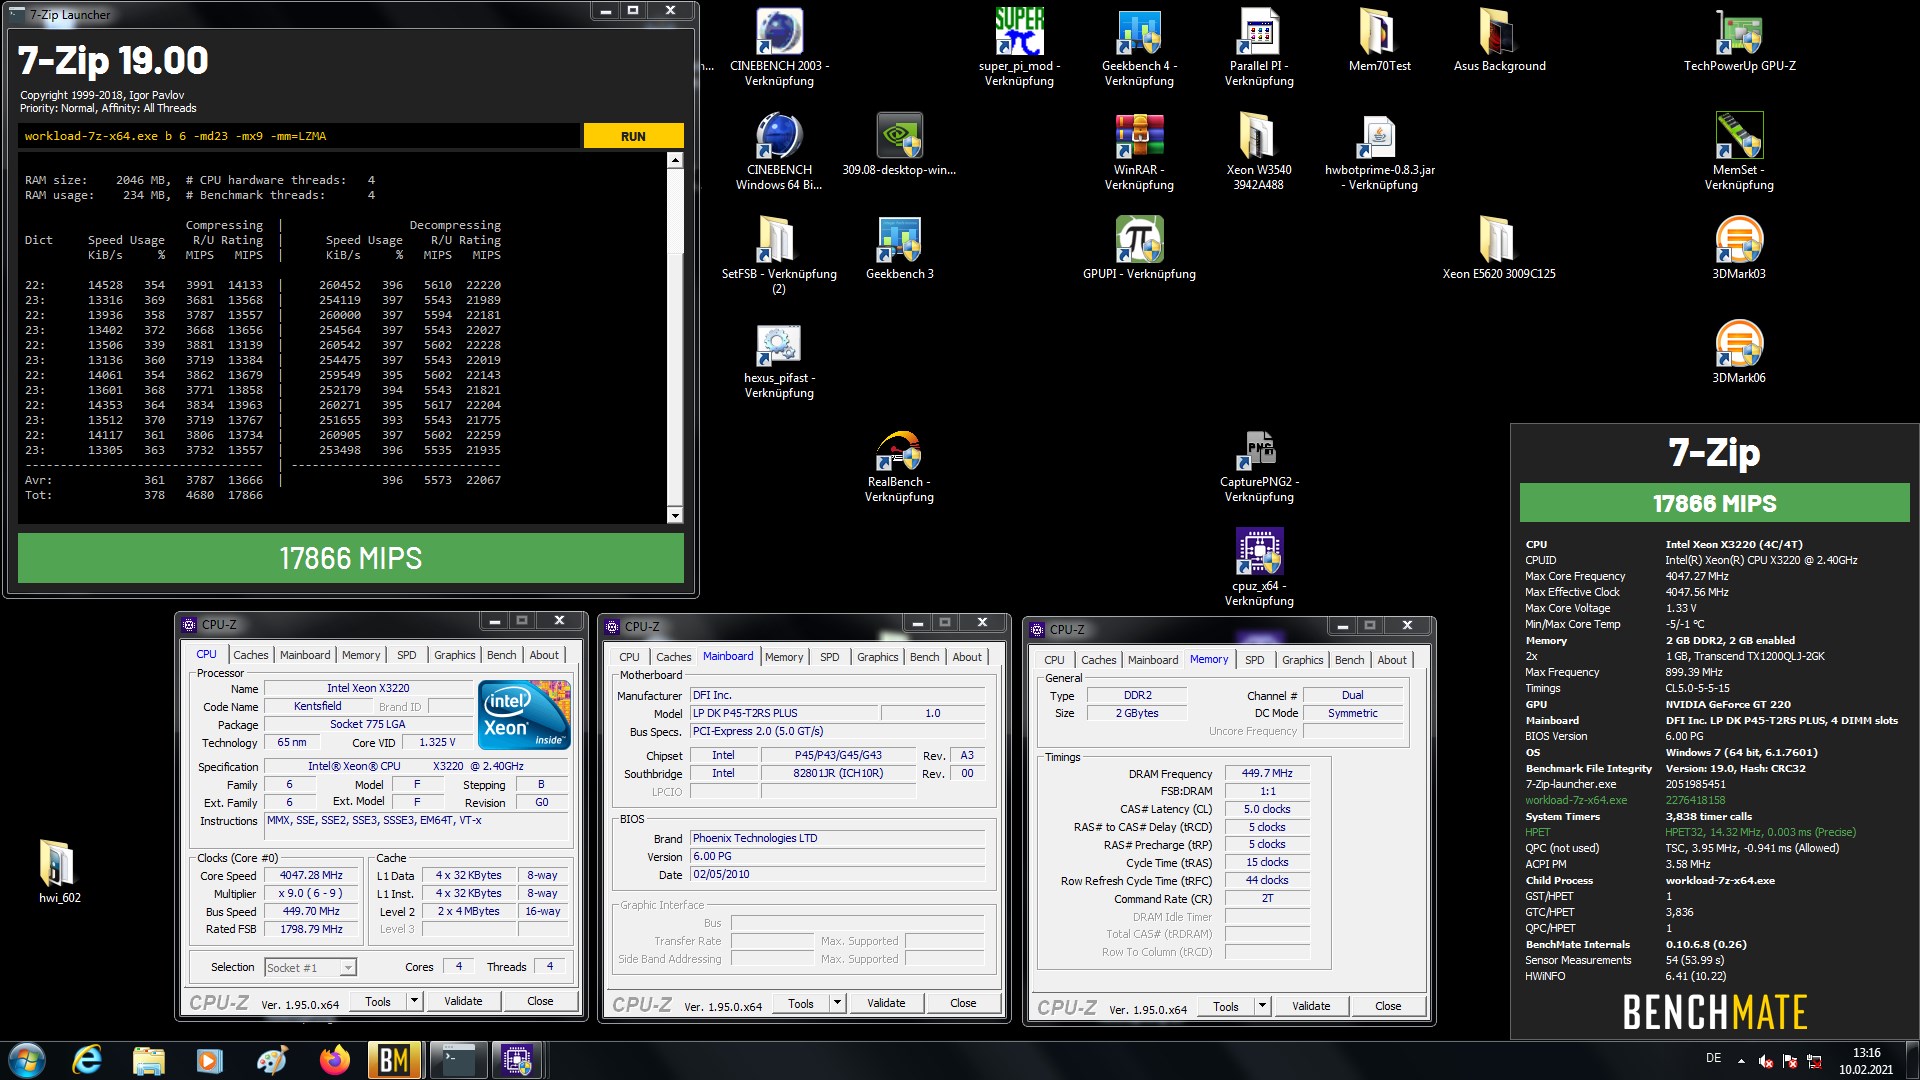
Task: Switch to Caches tab in CPU window
Action: coord(251,655)
